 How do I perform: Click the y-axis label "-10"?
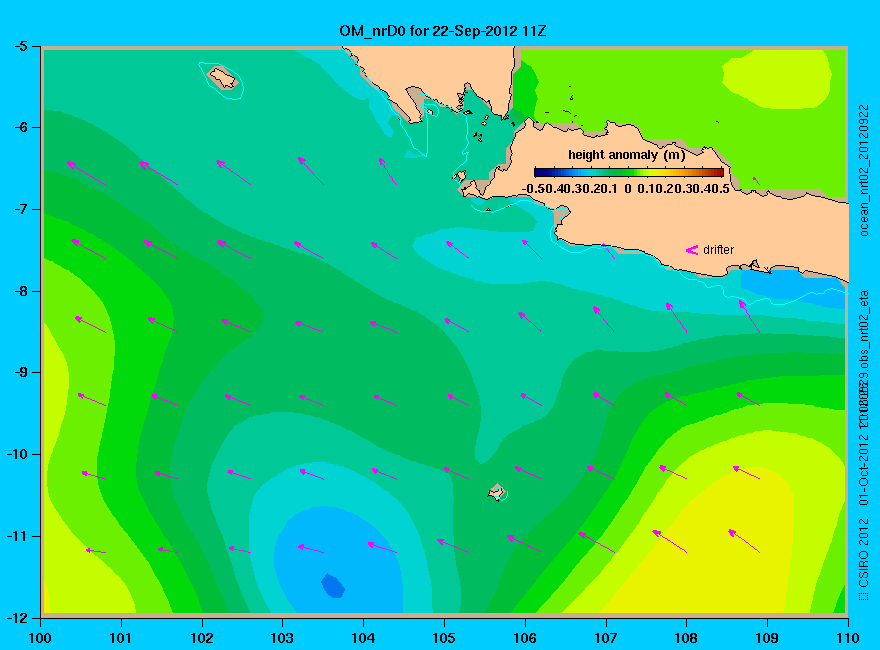click(x=17, y=455)
